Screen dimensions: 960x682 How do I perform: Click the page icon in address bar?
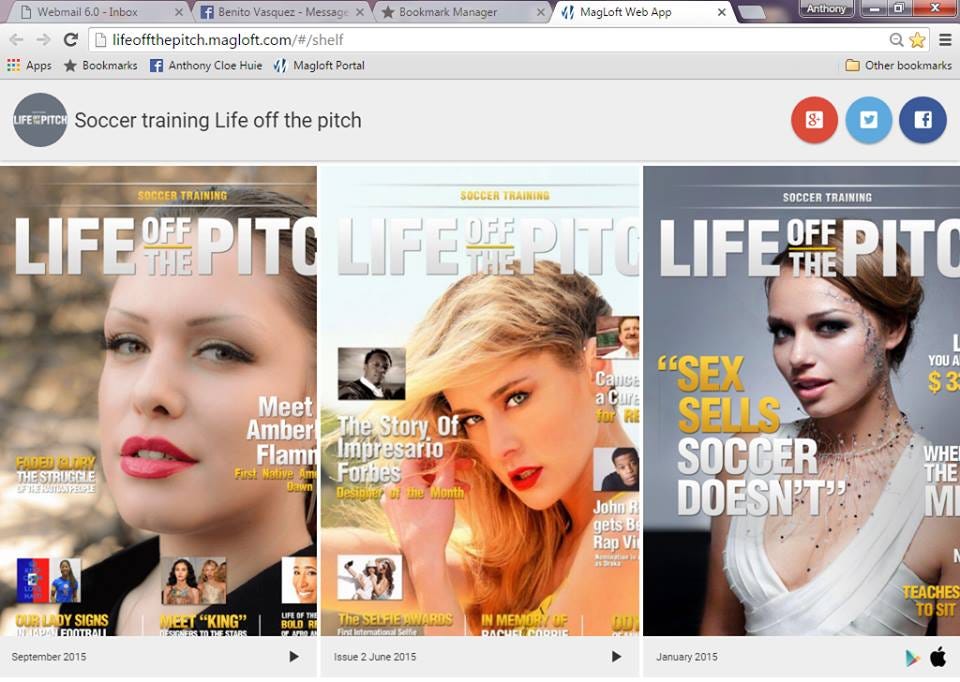click(100, 40)
